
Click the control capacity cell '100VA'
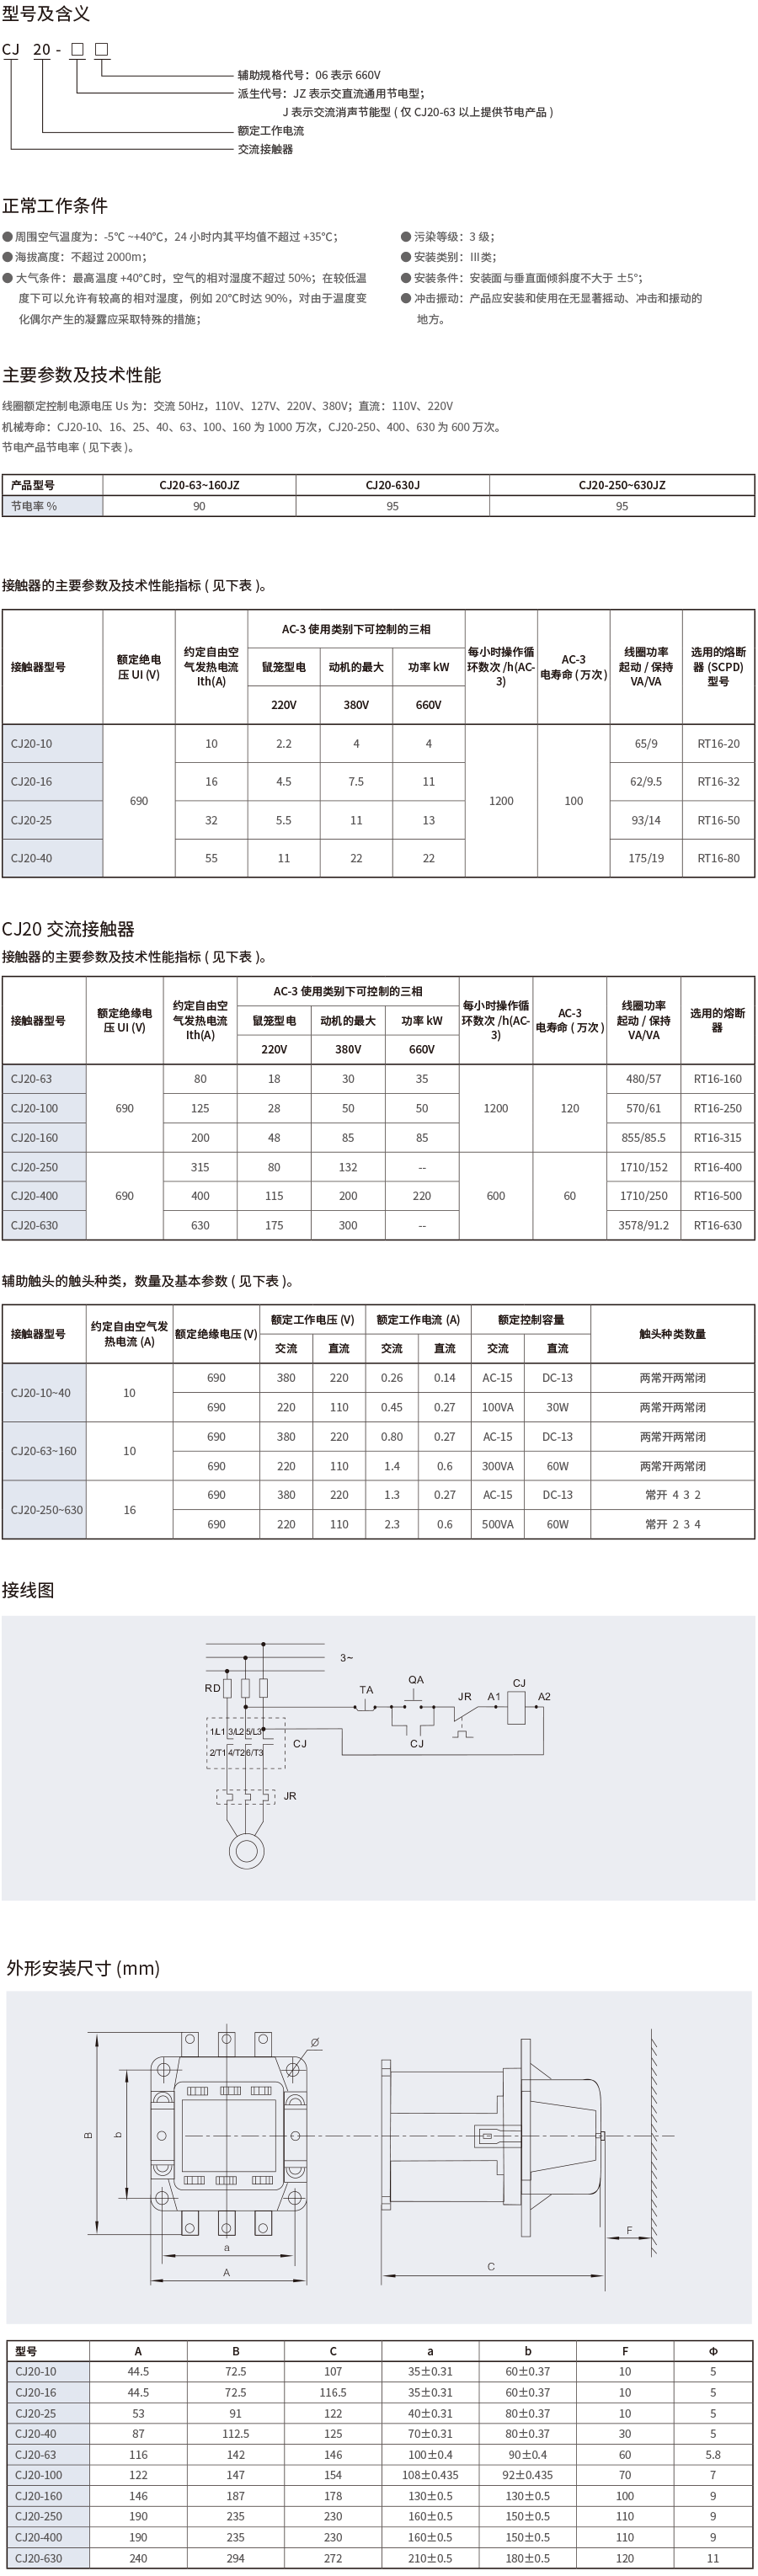[x=498, y=1407]
